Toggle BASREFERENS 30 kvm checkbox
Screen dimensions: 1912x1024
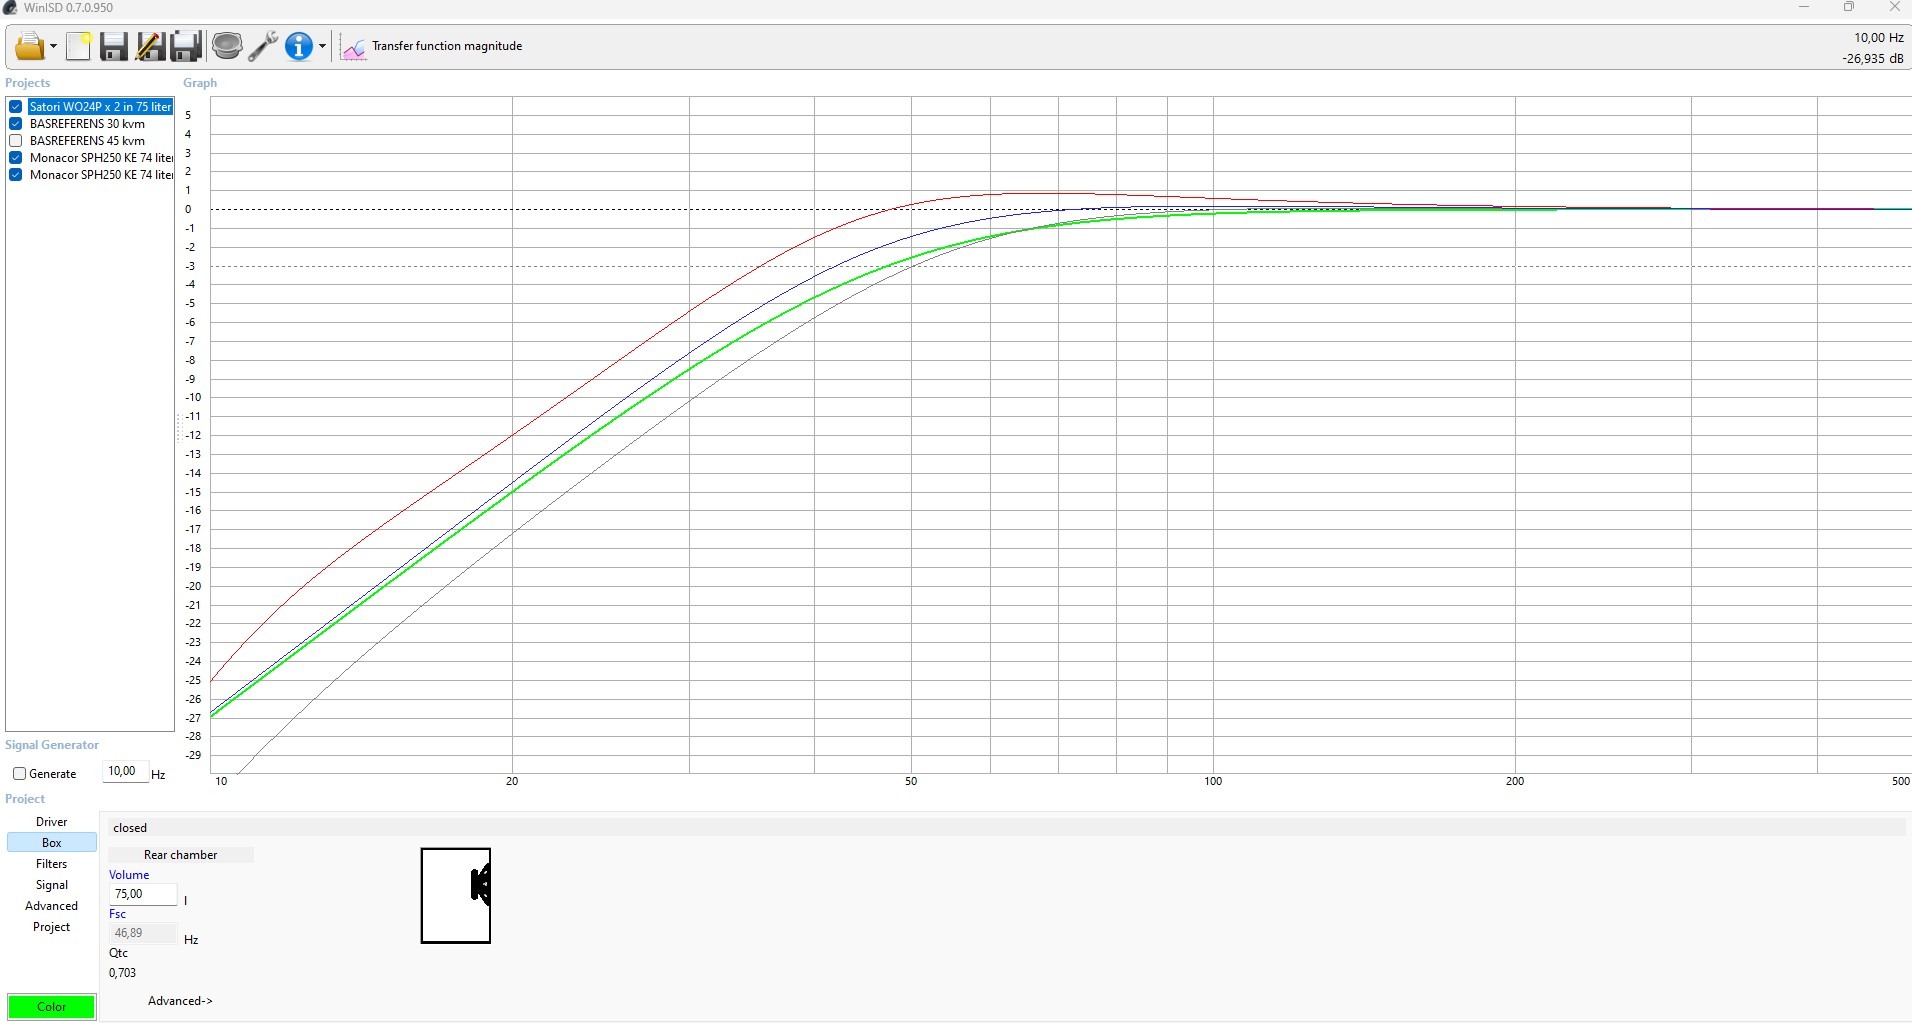(x=16, y=124)
